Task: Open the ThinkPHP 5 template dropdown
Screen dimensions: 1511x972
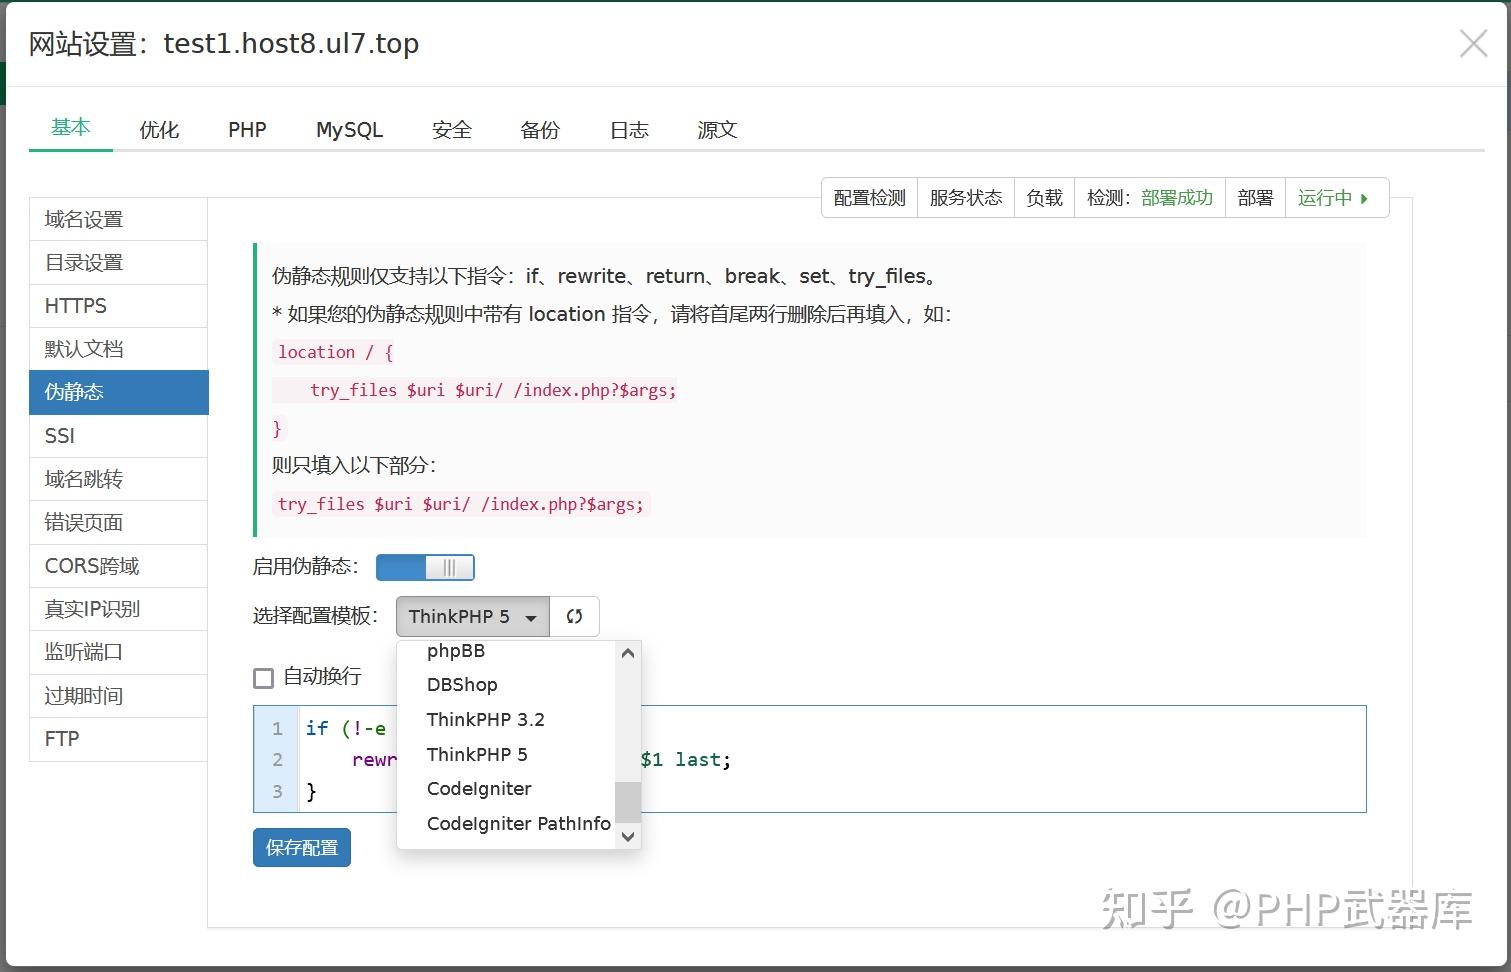Action: (471, 616)
